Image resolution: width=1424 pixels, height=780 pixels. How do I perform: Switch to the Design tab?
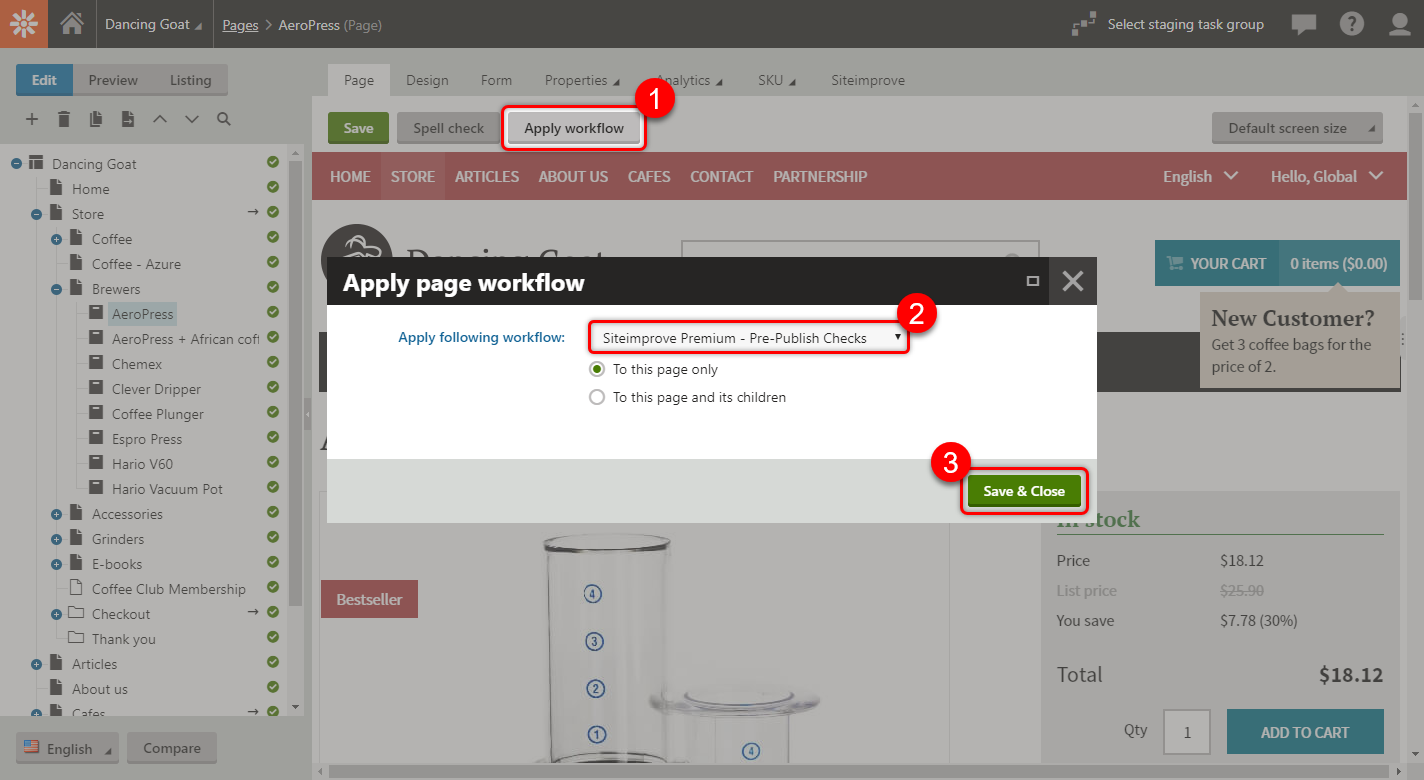(427, 80)
